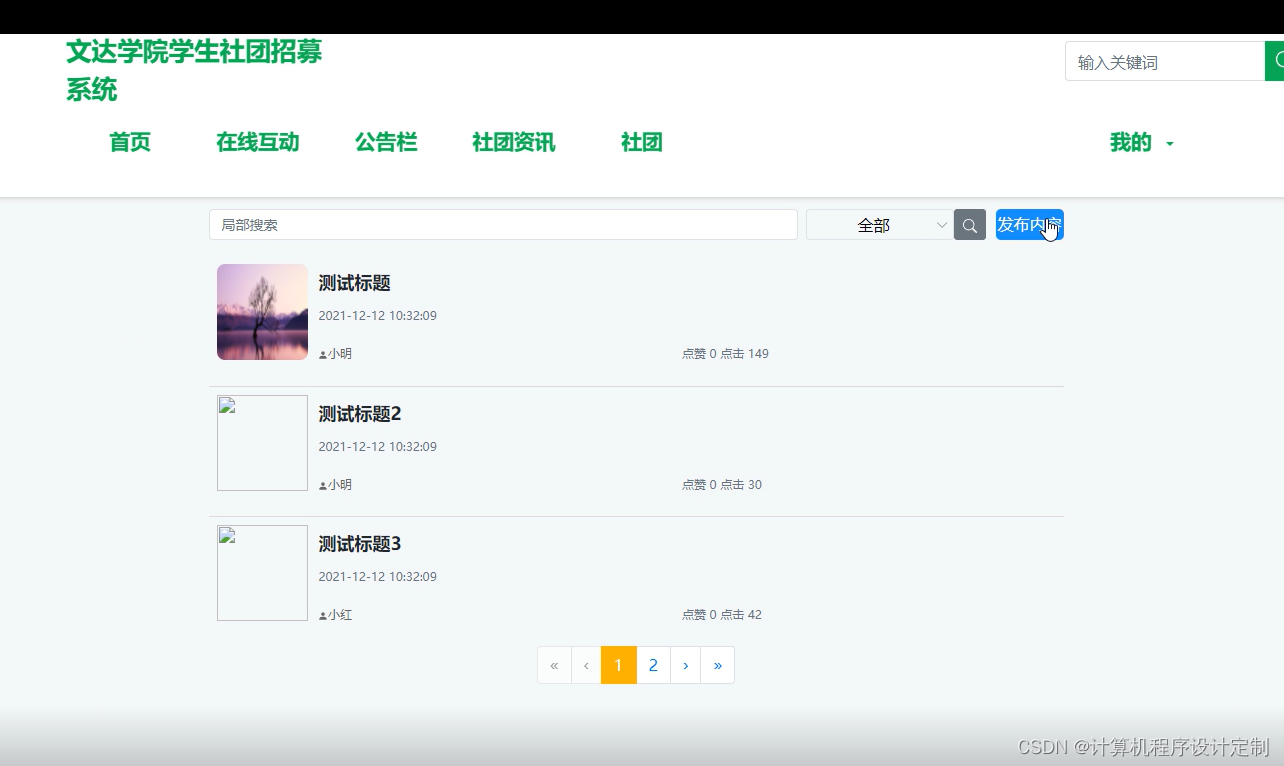The image size is (1284, 766).
Task: Click the broken image thumbnail of 测试标题2
Action: pos(262,443)
